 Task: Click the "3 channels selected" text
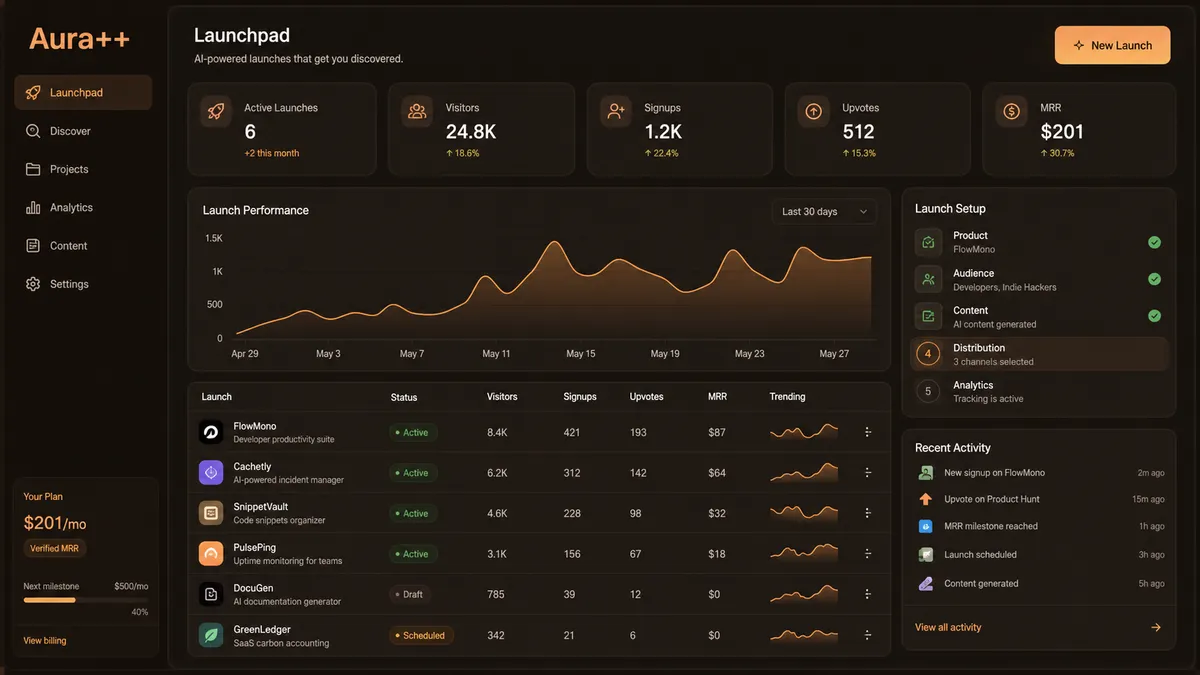[993, 362]
